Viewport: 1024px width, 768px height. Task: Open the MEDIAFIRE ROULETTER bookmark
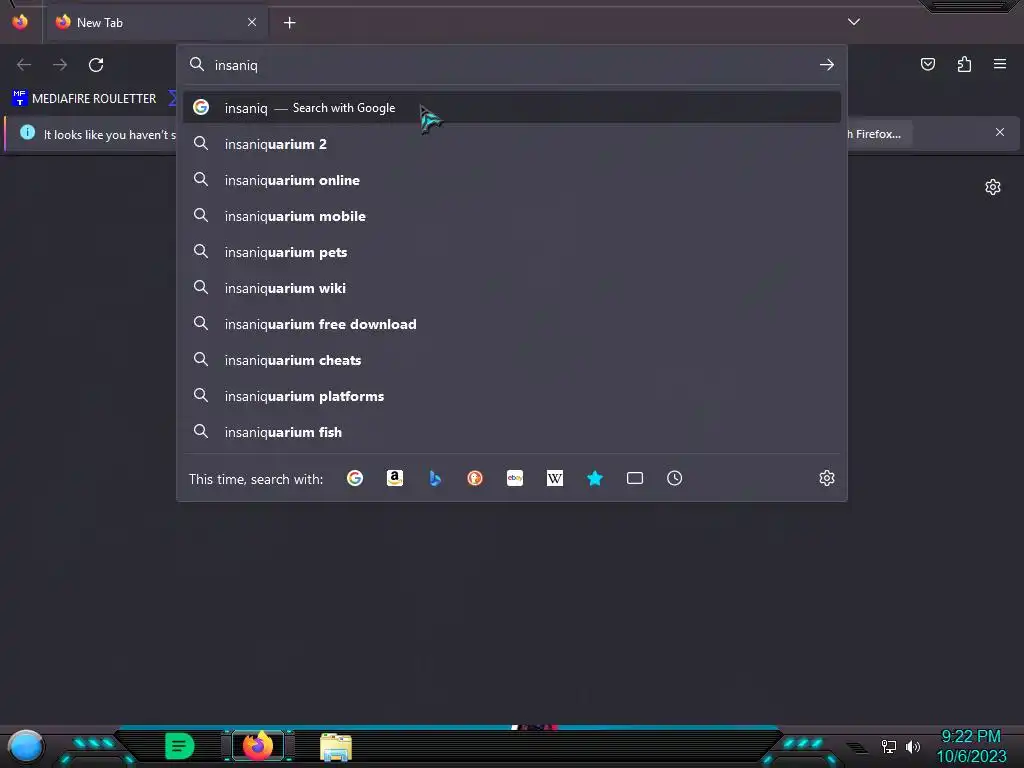pos(84,99)
